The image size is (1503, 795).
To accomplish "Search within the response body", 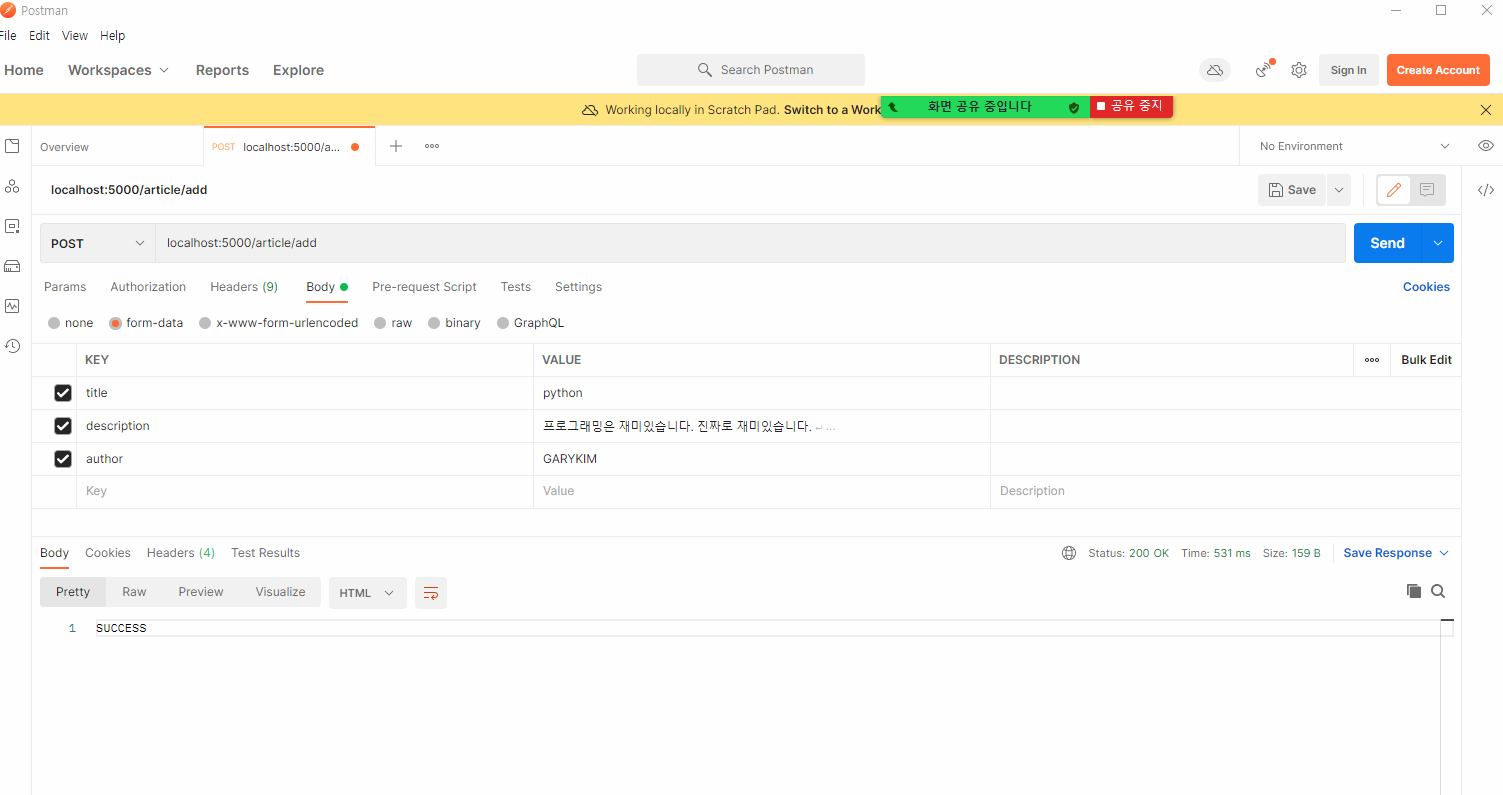I will pos(1438,590).
